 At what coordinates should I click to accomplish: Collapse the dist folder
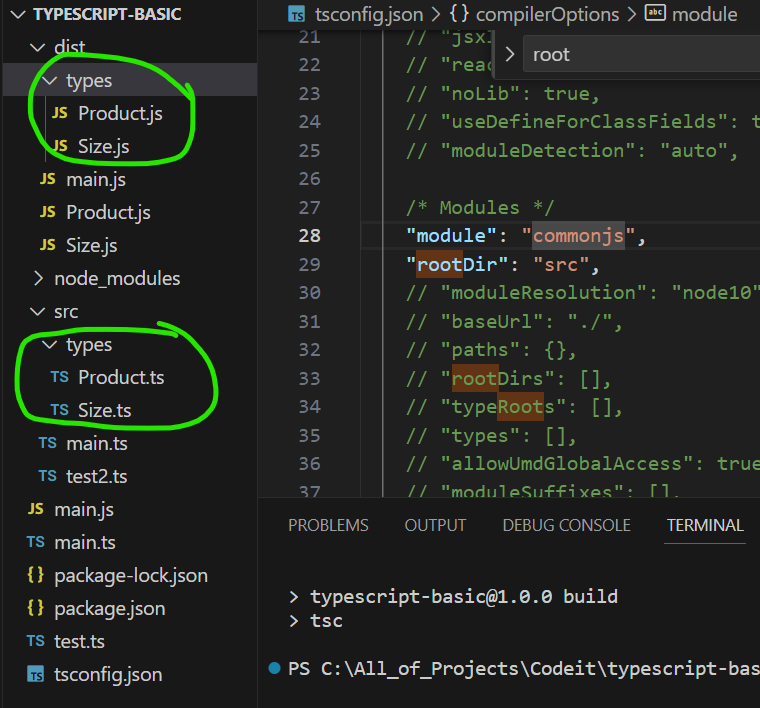(37, 47)
